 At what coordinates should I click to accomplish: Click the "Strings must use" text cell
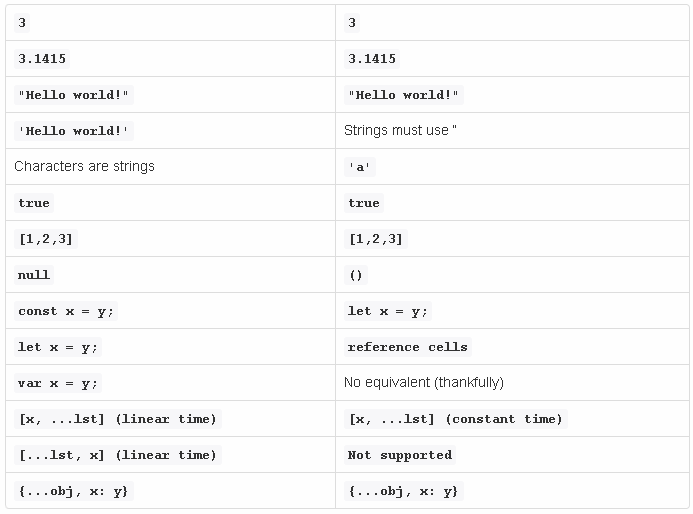tap(400, 131)
